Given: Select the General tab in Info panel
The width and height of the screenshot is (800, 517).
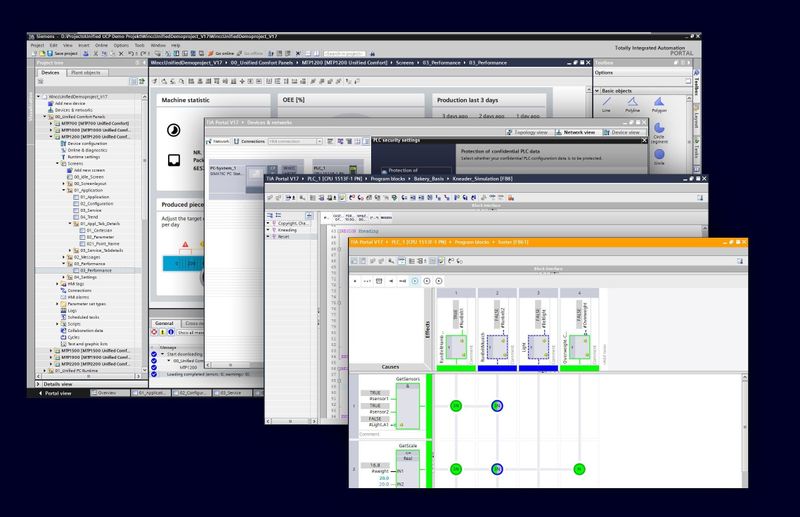Looking at the screenshot, I should [x=164, y=324].
